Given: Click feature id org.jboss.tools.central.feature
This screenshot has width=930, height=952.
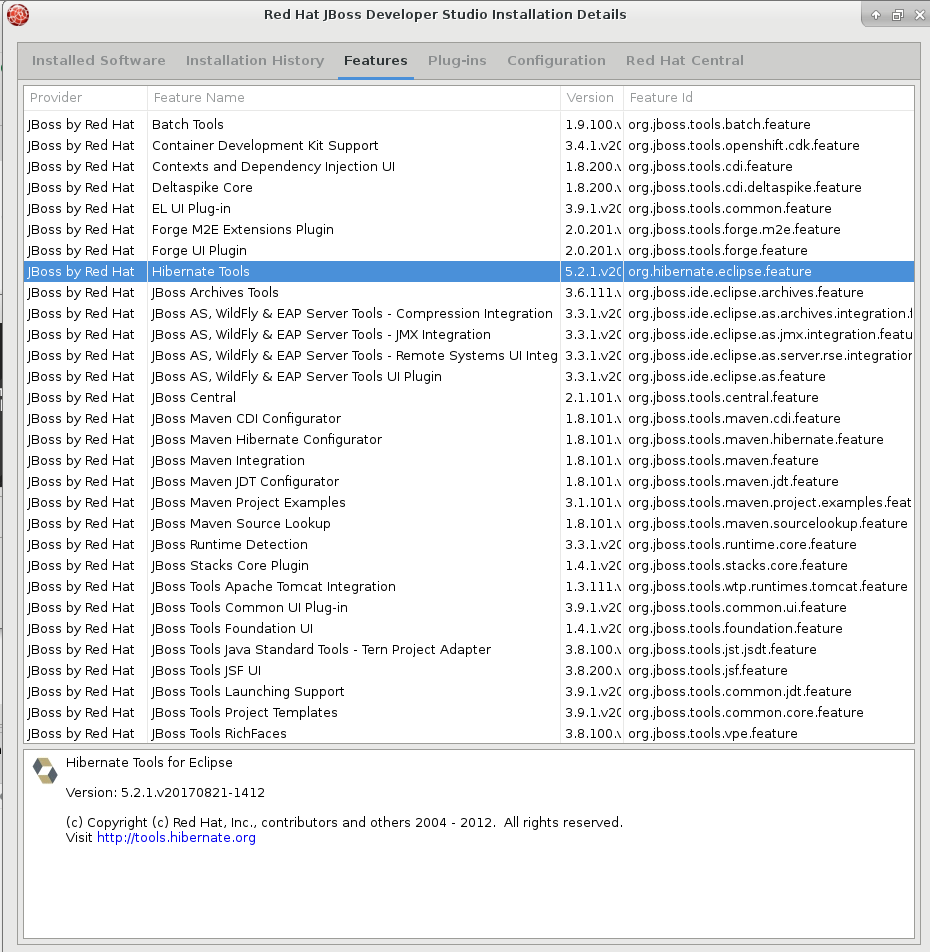Looking at the screenshot, I should (723, 398).
